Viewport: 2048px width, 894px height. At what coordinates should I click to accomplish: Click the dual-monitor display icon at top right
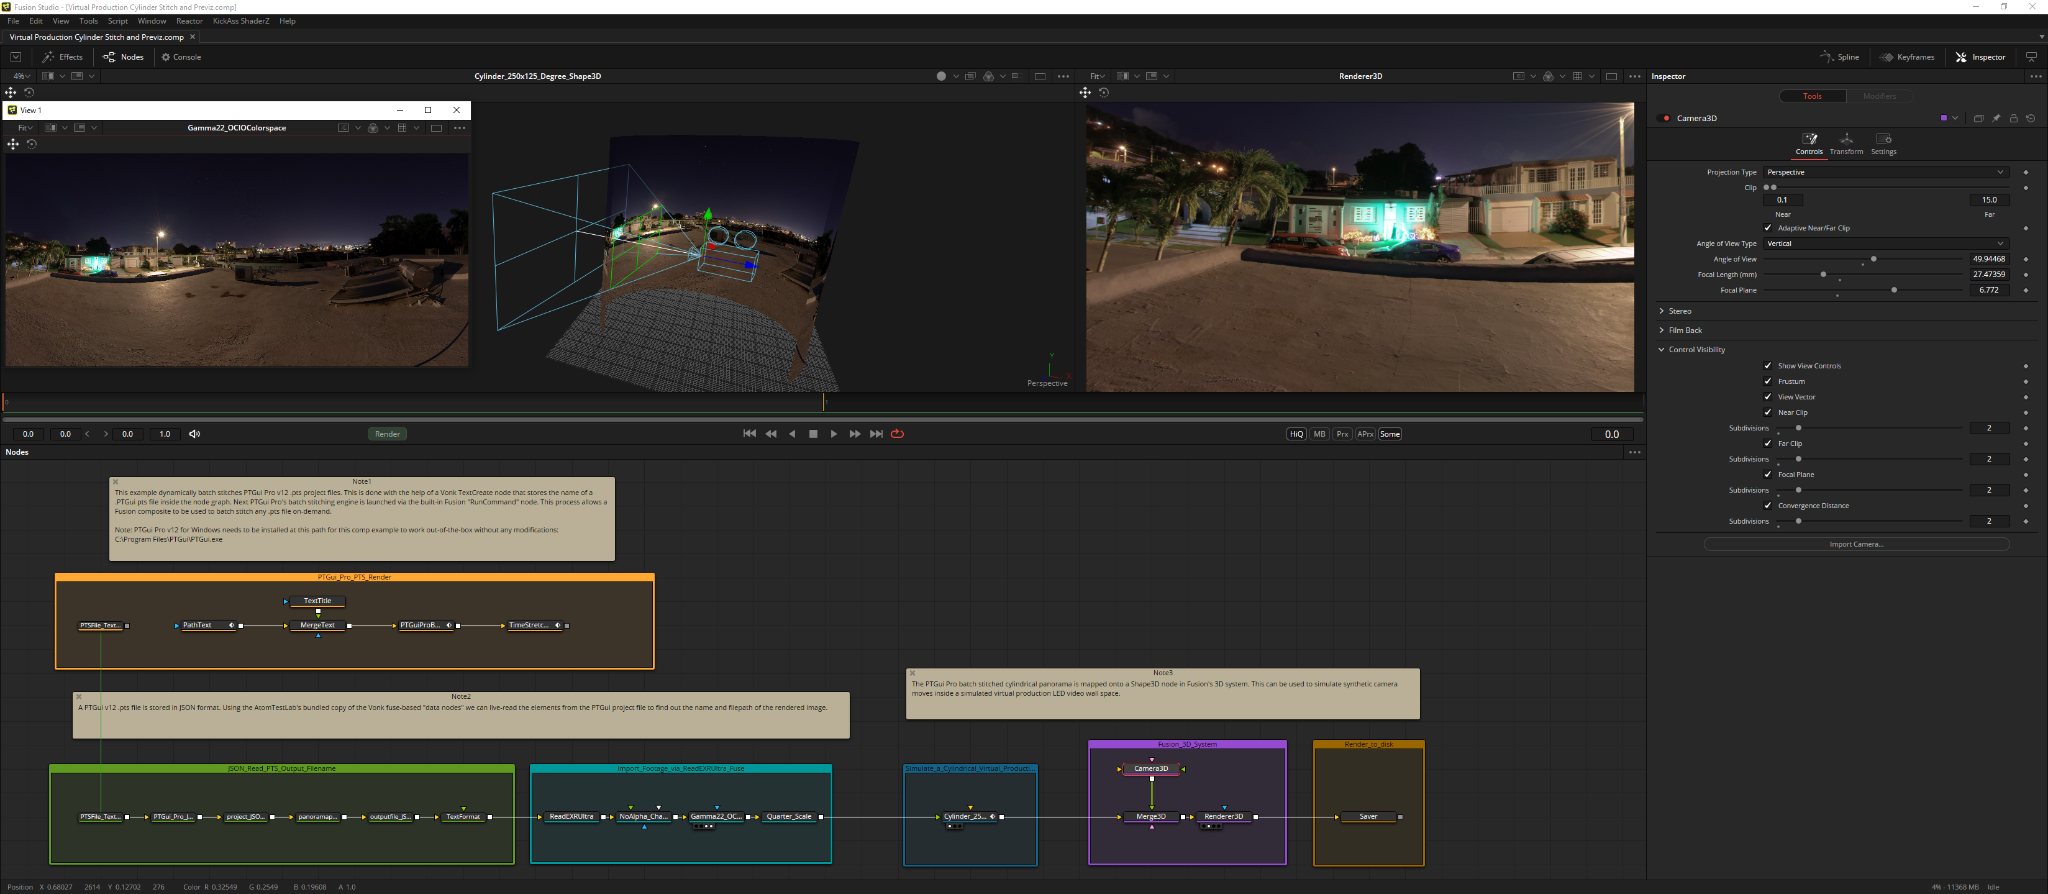tap(2031, 57)
